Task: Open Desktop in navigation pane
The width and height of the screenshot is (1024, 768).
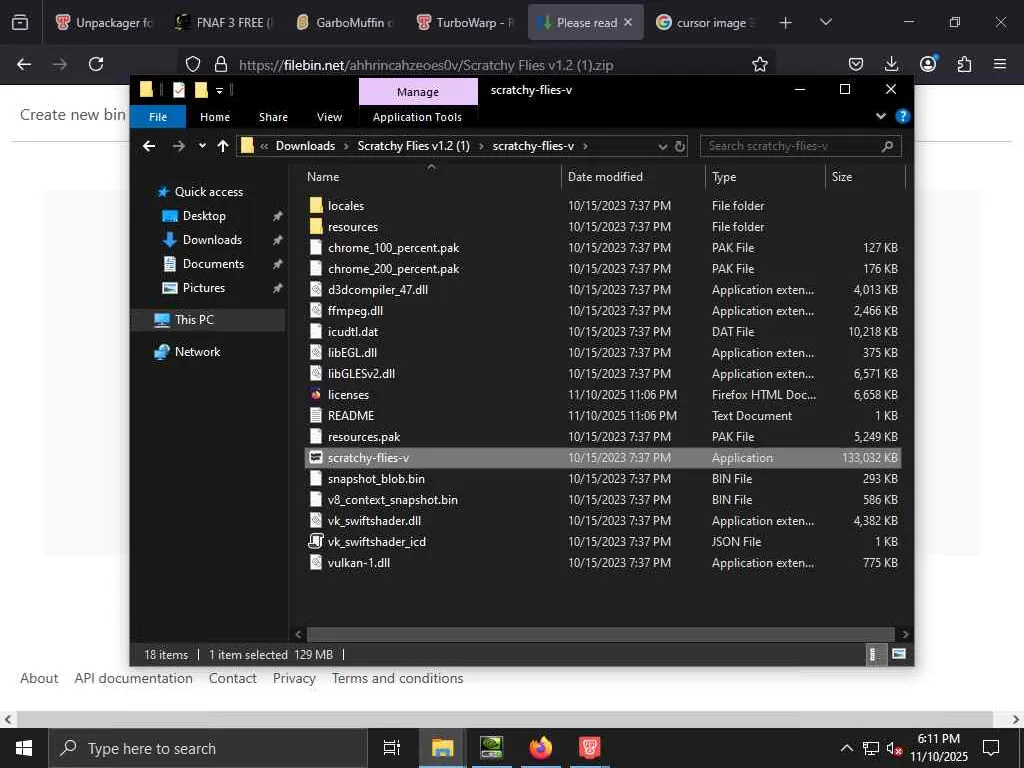Action: tap(204, 216)
